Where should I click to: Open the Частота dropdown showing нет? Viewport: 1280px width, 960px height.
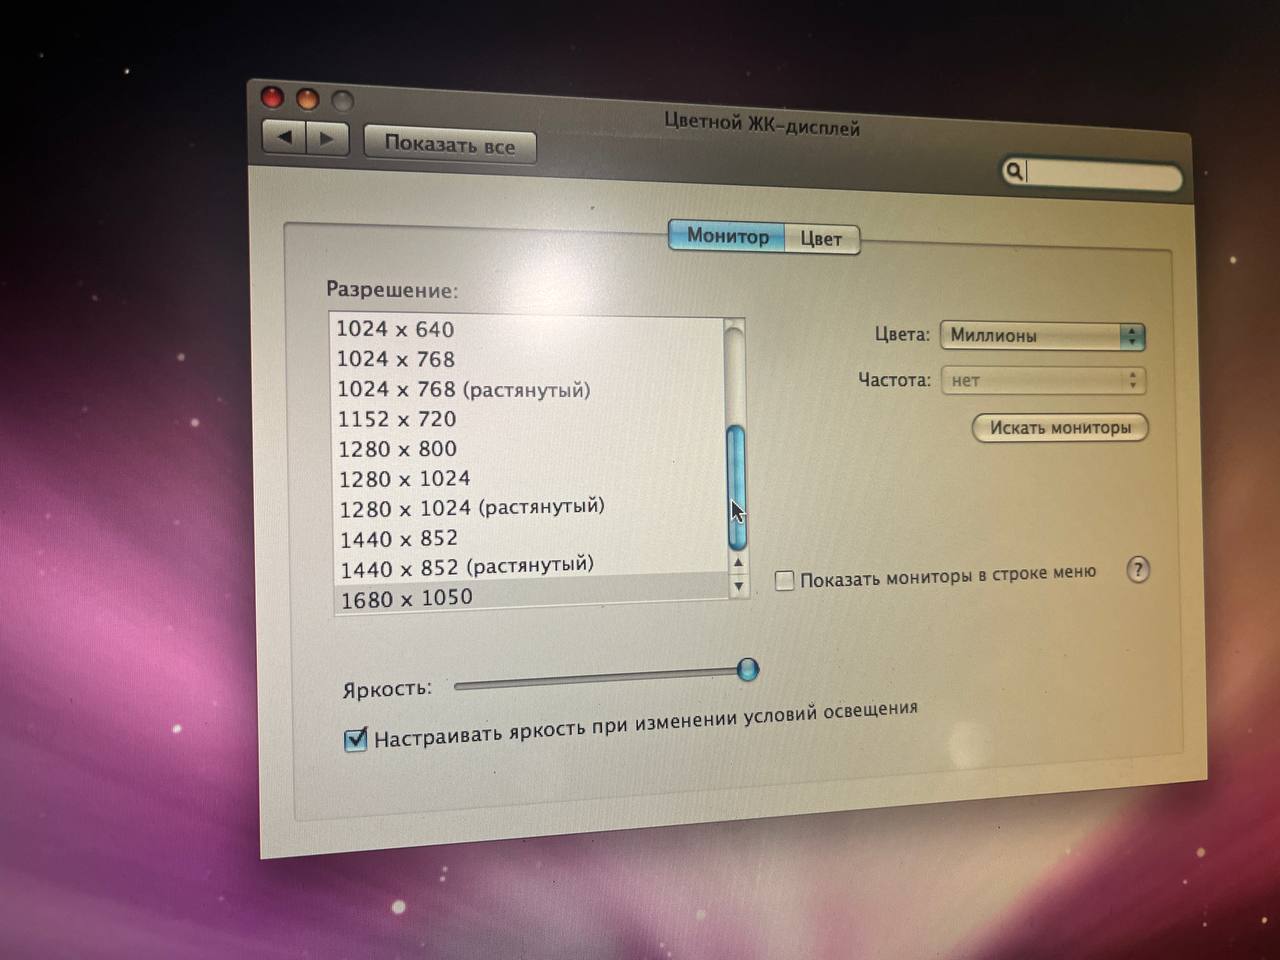pyautogui.click(x=1042, y=380)
